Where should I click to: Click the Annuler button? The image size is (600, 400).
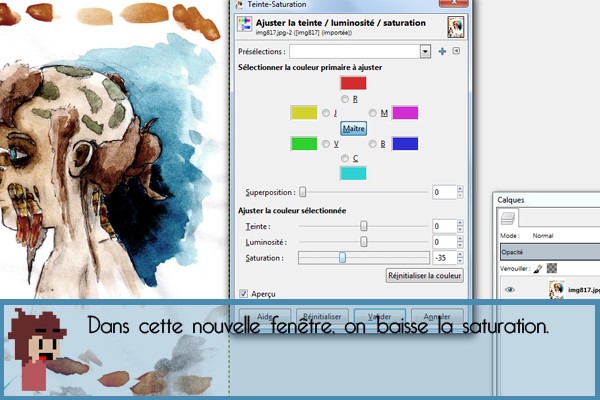(437, 317)
